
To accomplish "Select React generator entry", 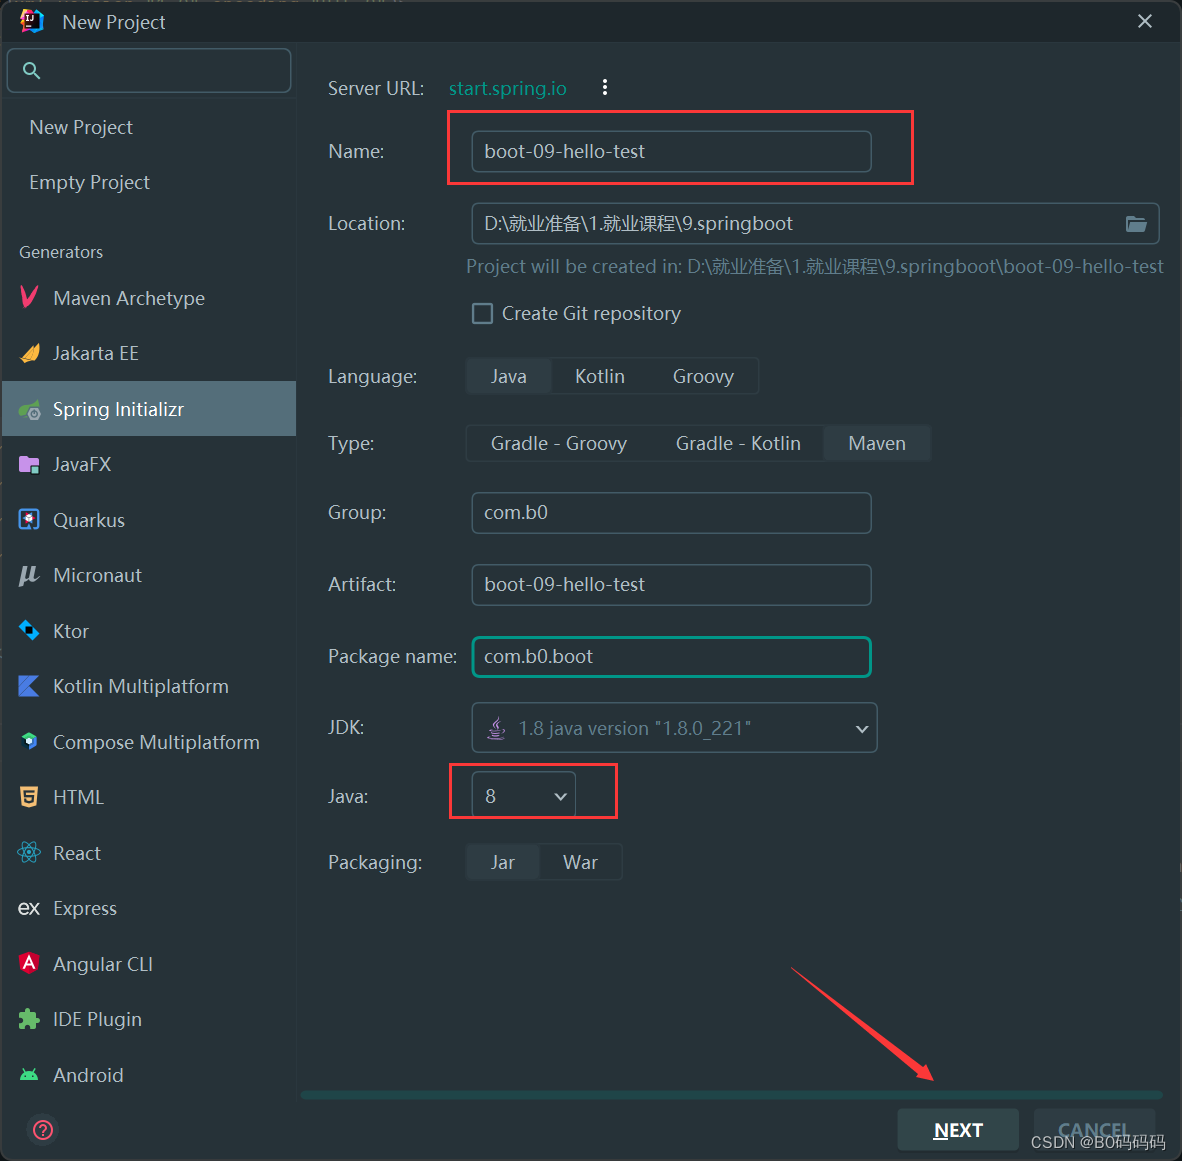I will [x=149, y=853].
